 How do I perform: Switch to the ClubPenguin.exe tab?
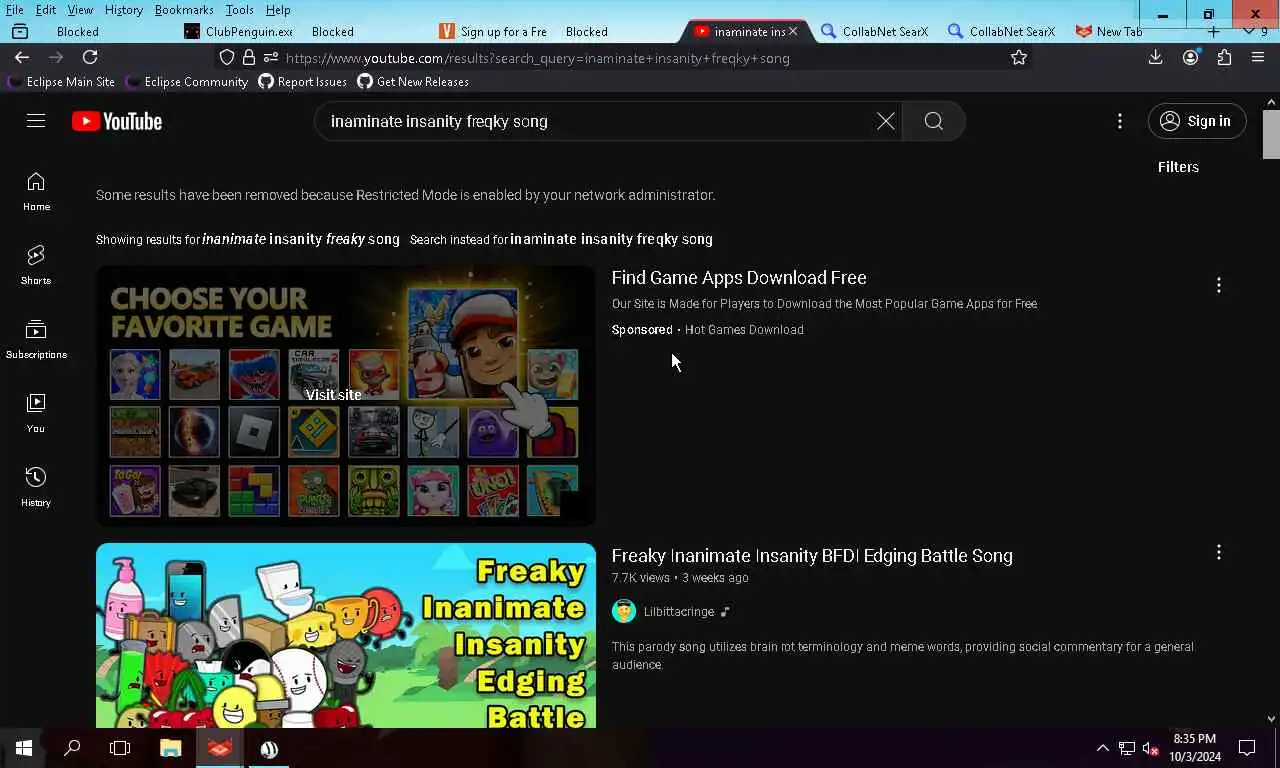[x=240, y=31]
